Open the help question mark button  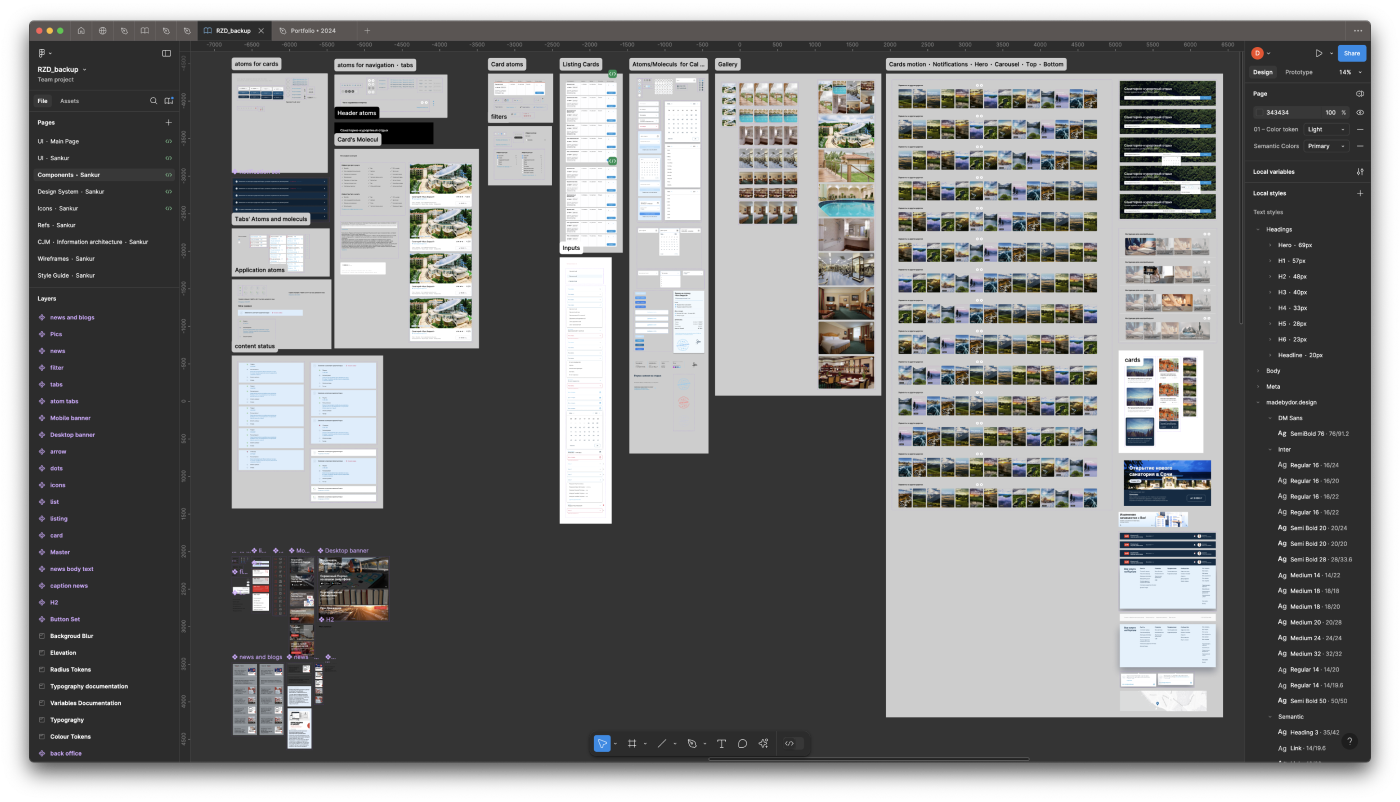tap(1349, 741)
